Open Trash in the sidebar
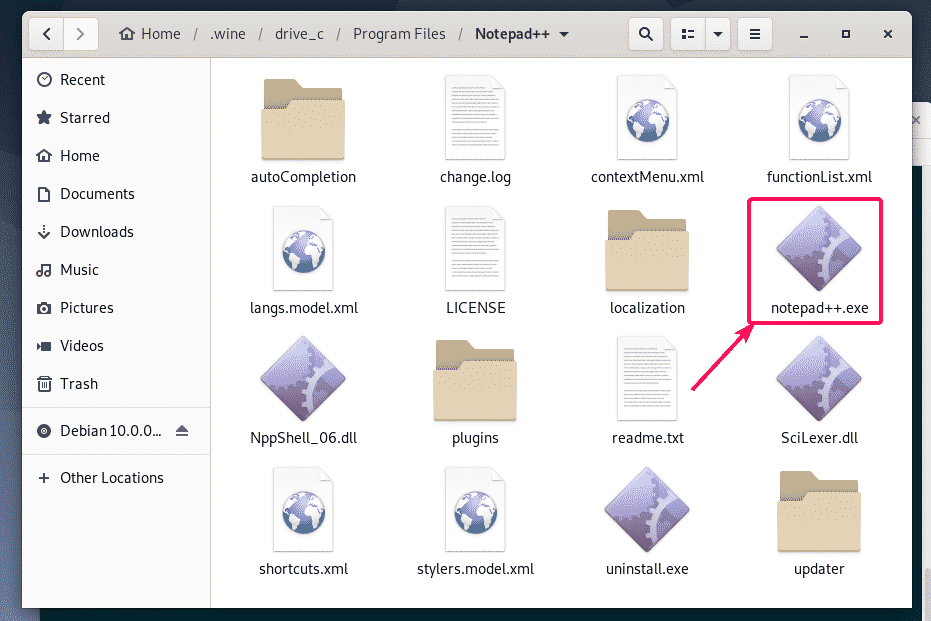Viewport: 931px width, 621px height. 116,384
